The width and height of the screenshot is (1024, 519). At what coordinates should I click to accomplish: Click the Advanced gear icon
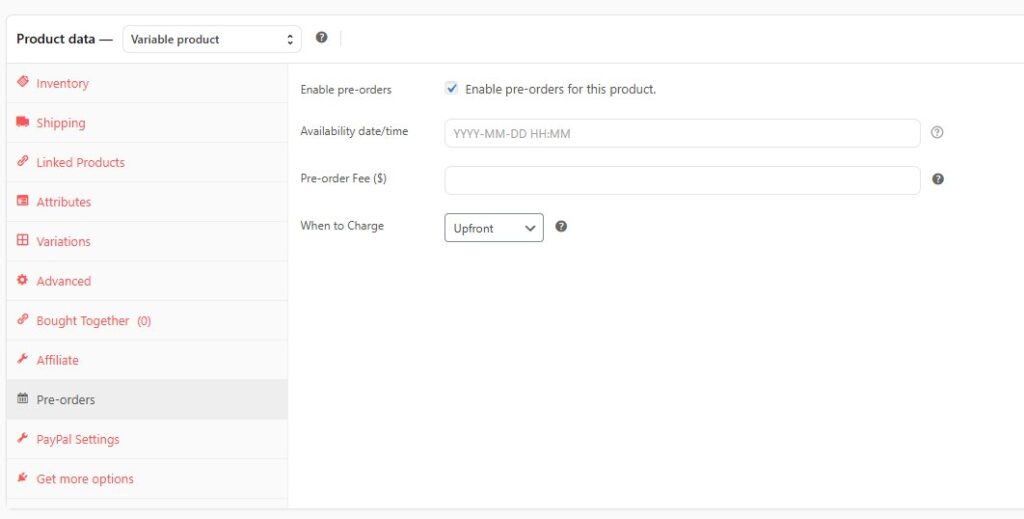tap(23, 281)
